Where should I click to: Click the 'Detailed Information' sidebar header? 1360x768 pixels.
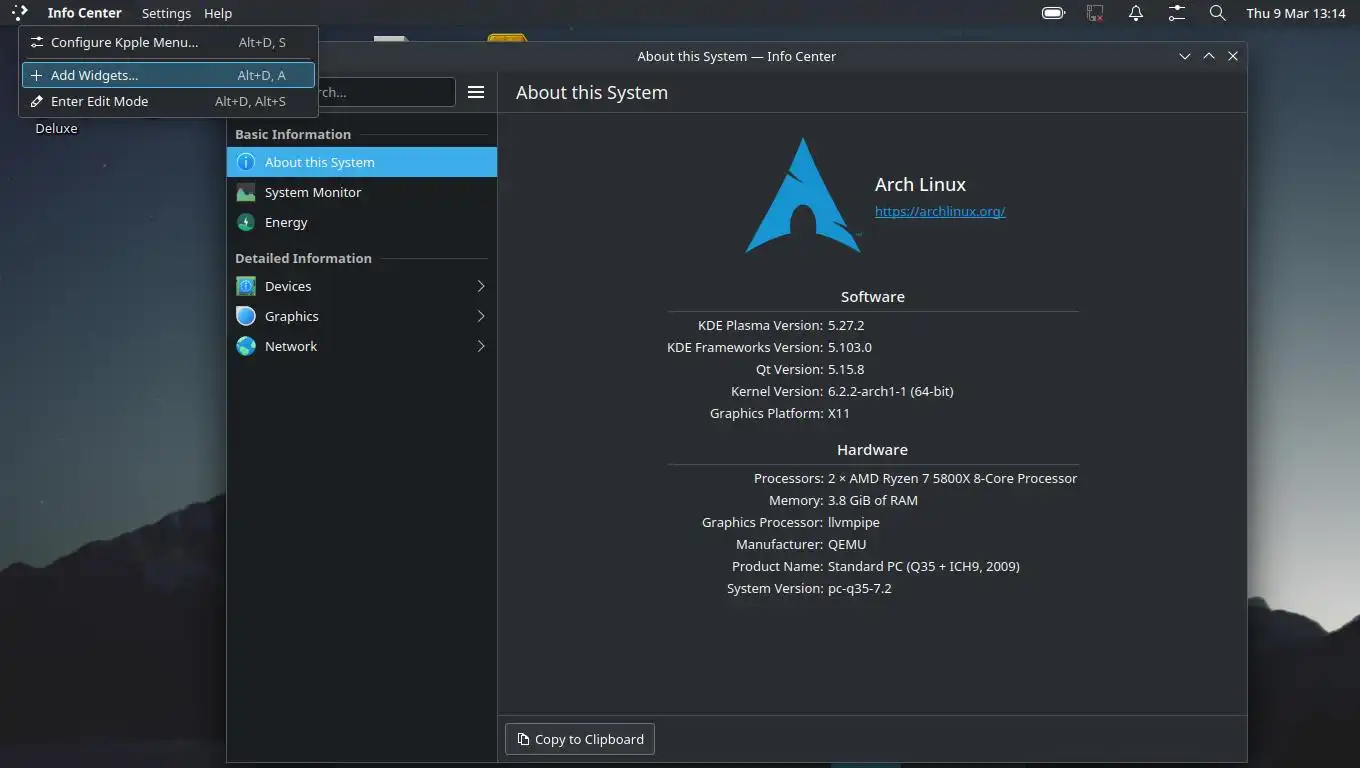click(303, 258)
